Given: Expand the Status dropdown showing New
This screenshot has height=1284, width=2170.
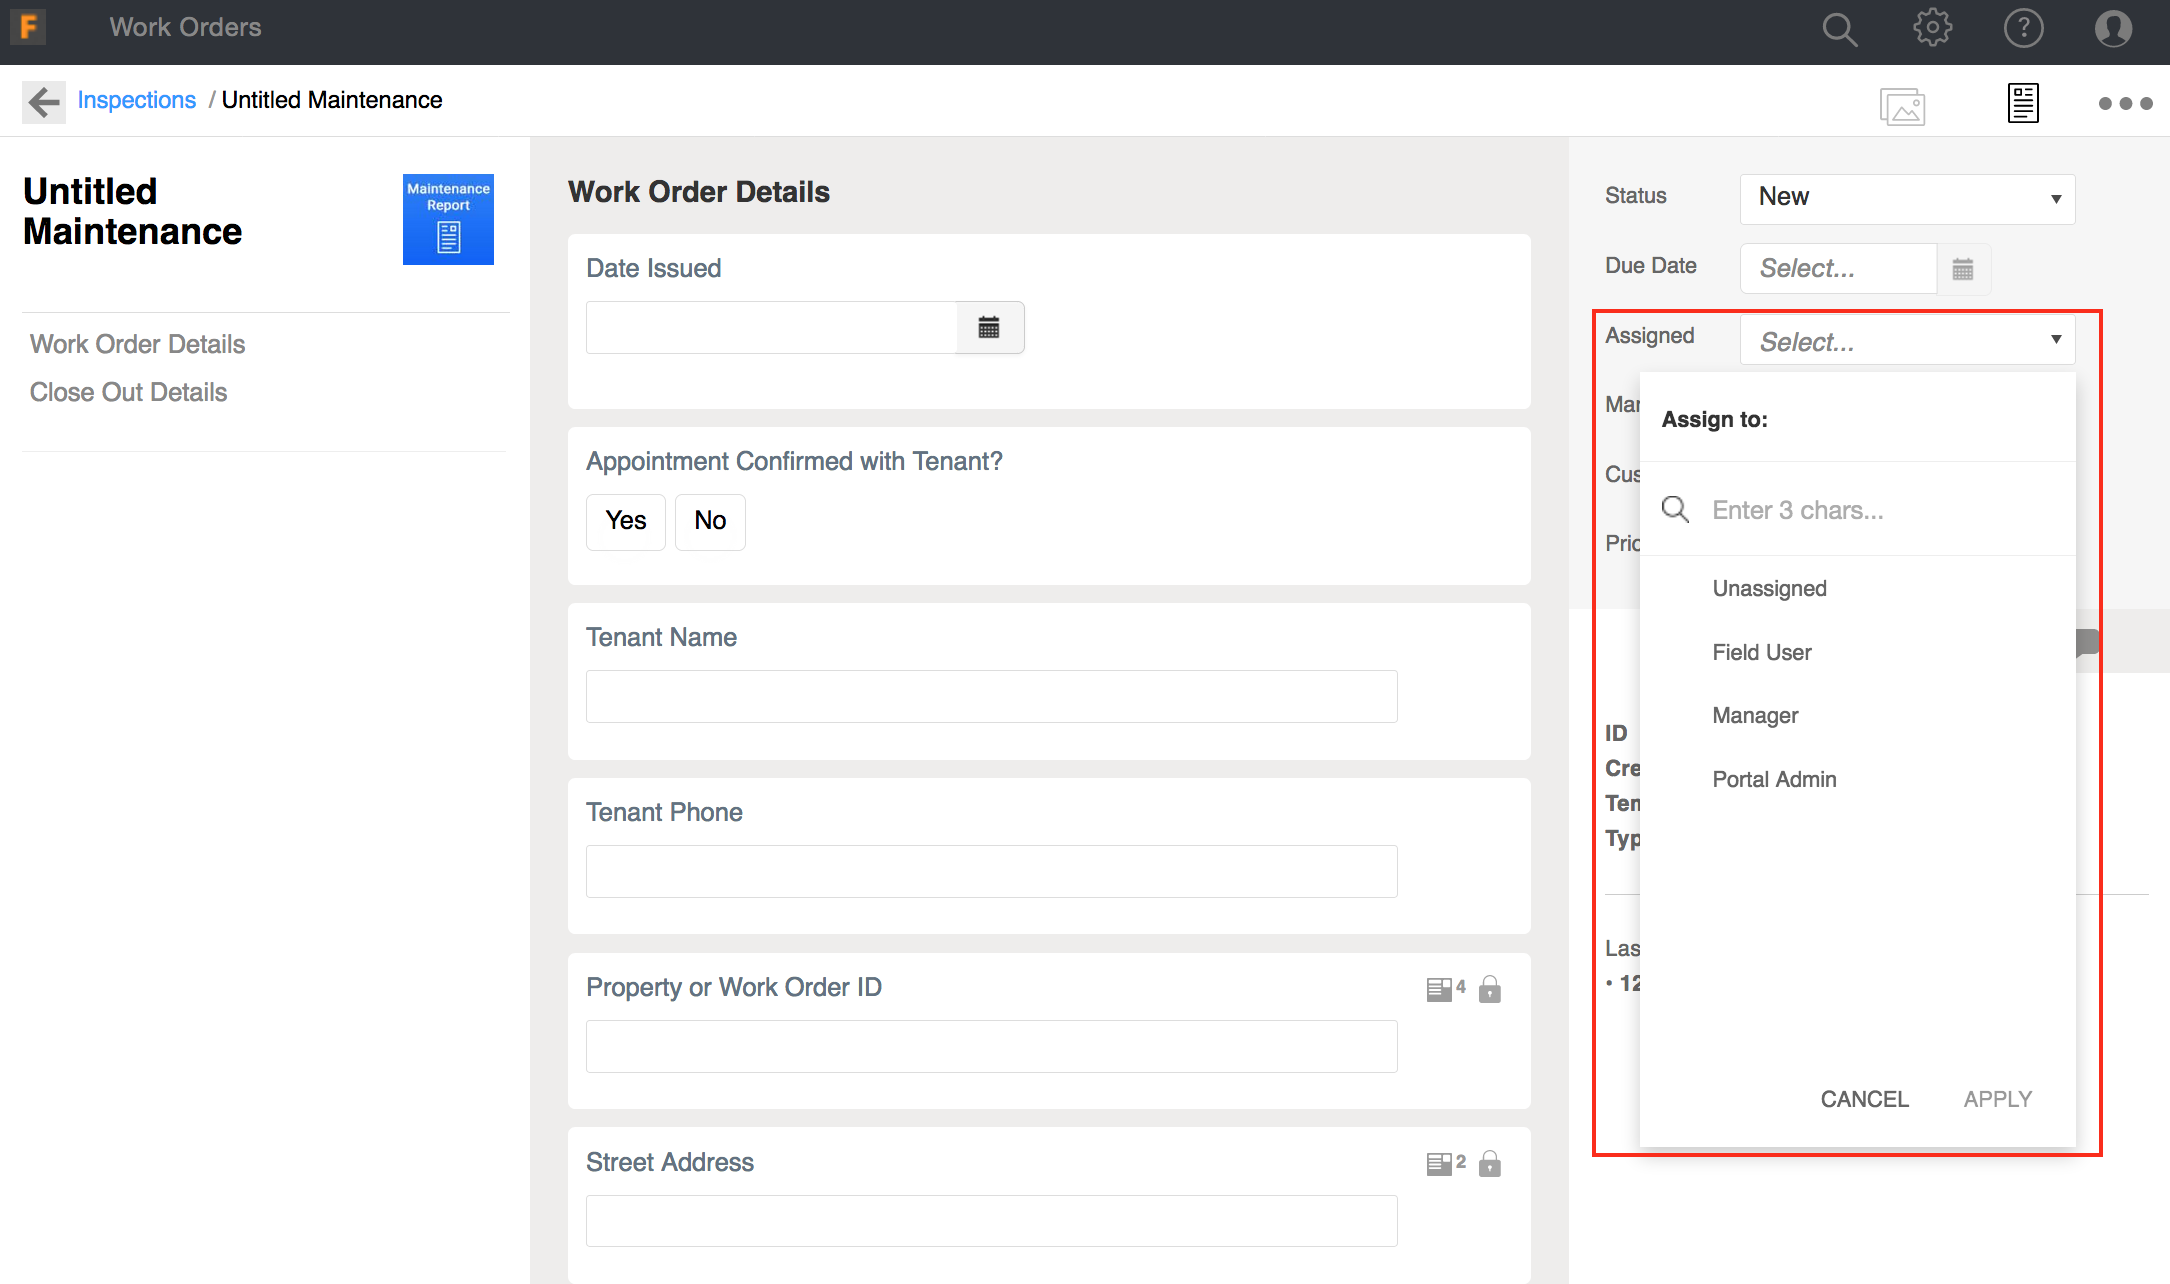Looking at the screenshot, I should tap(1906, 198).
